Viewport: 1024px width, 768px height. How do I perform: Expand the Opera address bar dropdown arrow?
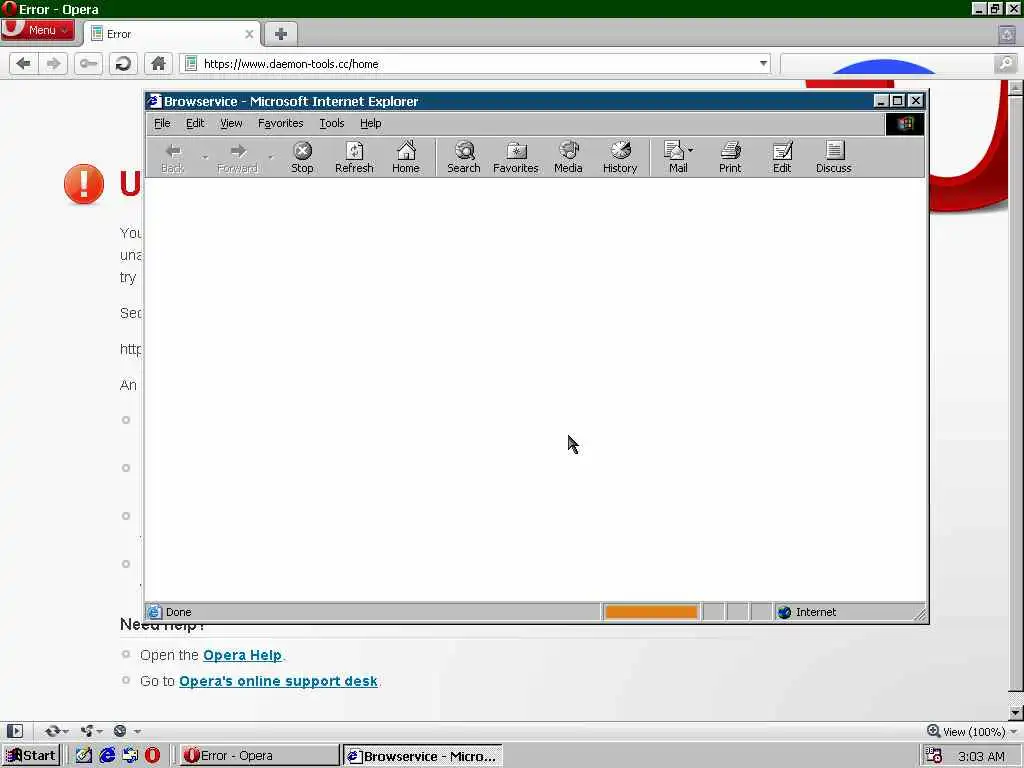(x=763, y=63)
